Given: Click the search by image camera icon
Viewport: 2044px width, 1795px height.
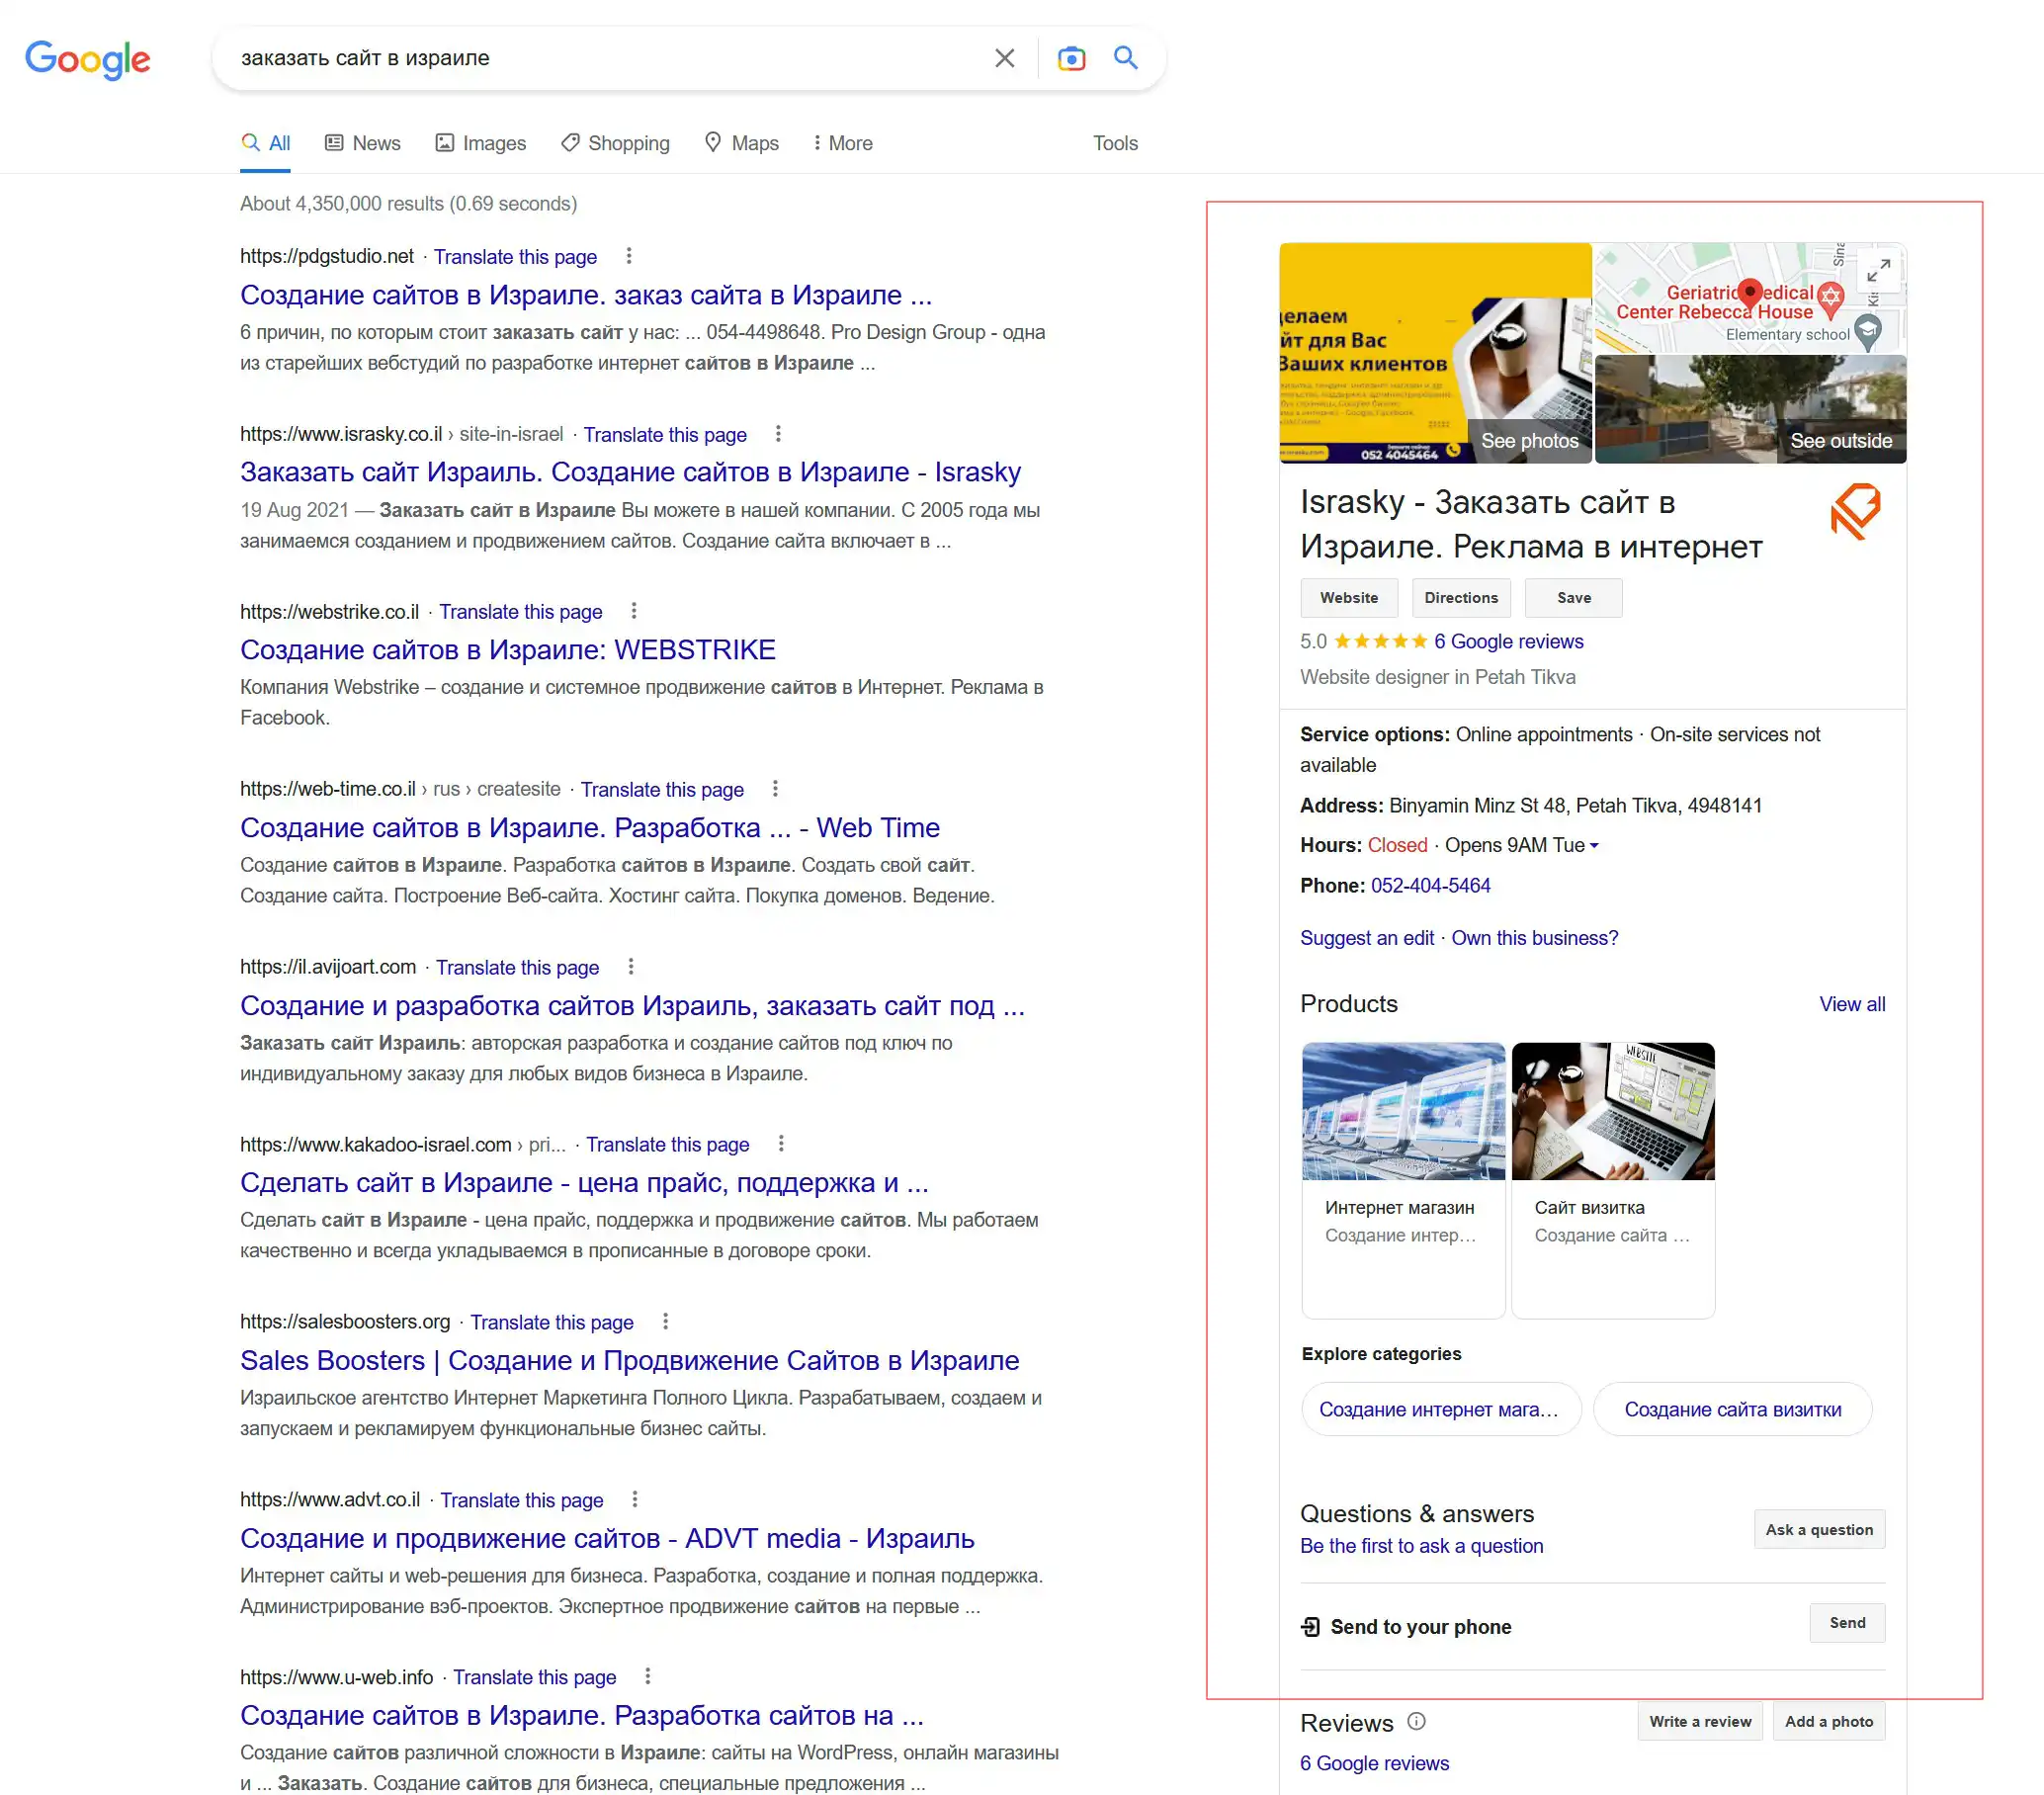Looking at the screenshot, I should point(1071,58).
